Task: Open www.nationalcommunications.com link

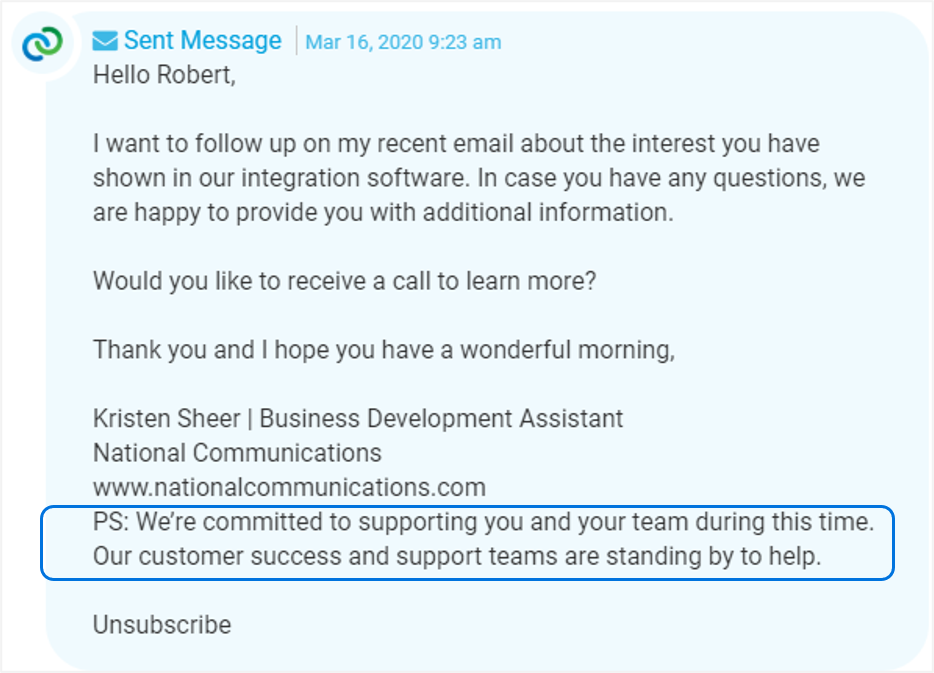Action: point(289,487)
